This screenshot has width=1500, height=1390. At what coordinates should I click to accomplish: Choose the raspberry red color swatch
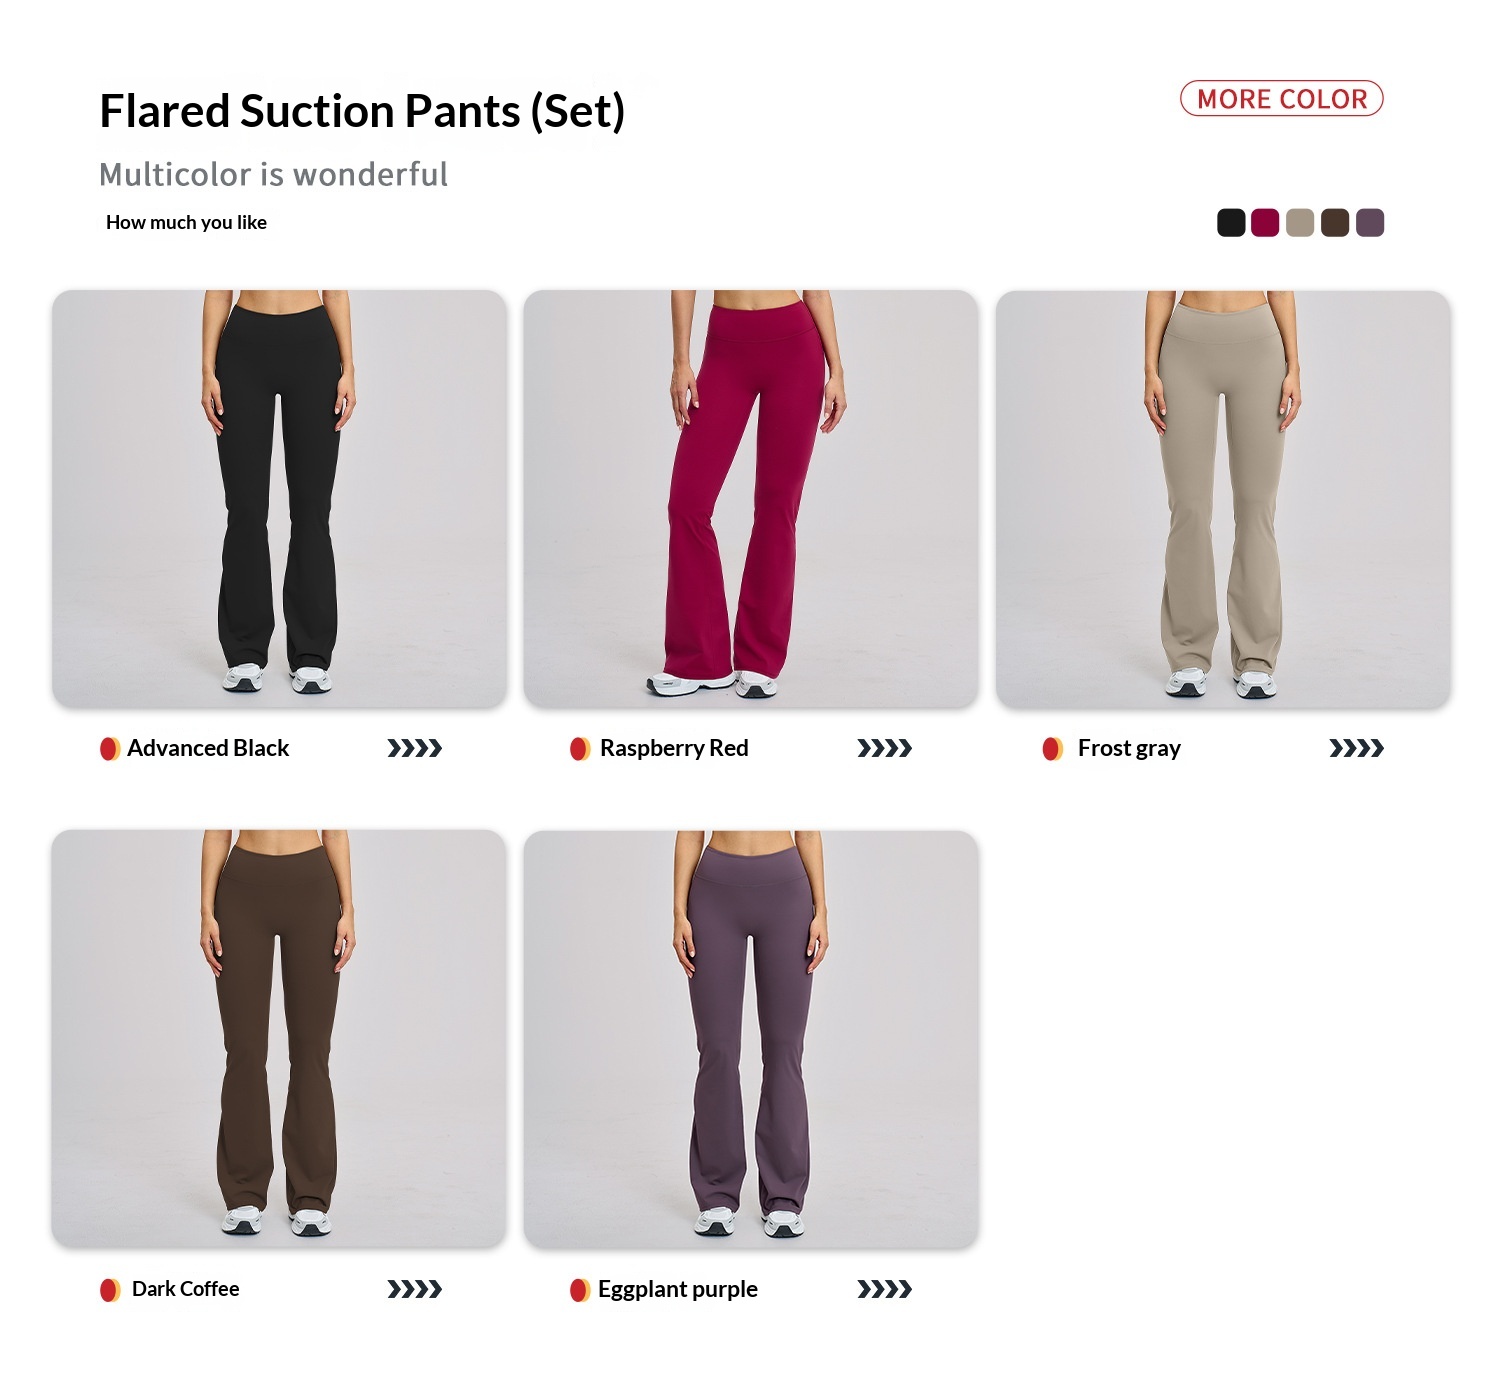pyautogui.click(x=1265, y=223)
